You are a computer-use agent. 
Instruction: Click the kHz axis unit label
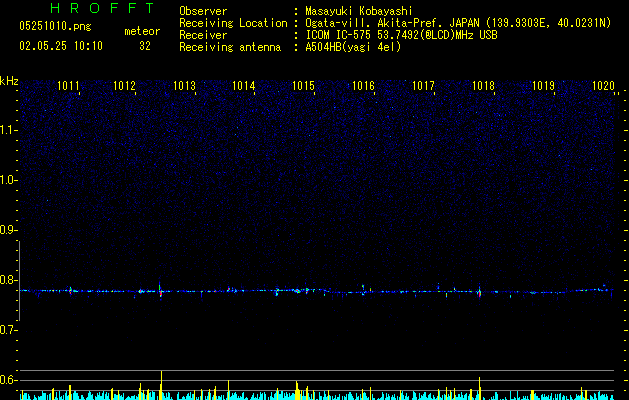tap(9, 81)
